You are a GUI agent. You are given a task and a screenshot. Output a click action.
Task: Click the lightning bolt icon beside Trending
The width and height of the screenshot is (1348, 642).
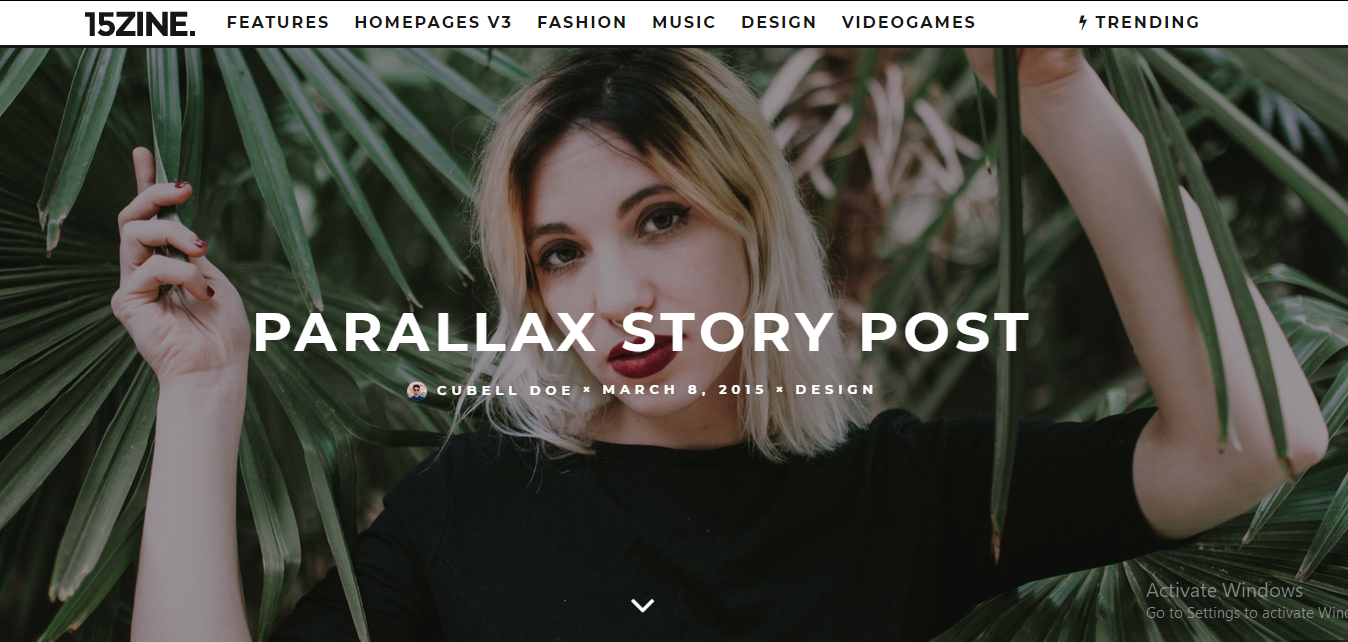[x=1082, y=22]
